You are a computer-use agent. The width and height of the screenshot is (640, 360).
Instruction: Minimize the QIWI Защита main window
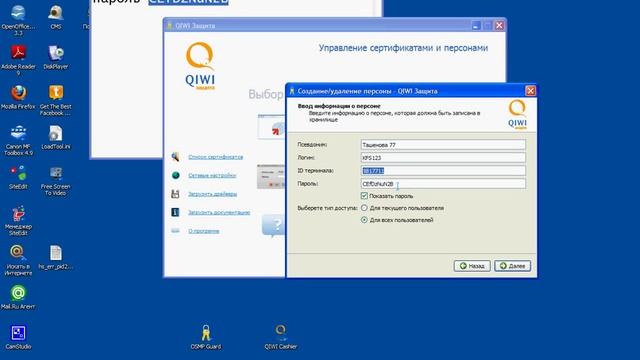pos(476,25)
